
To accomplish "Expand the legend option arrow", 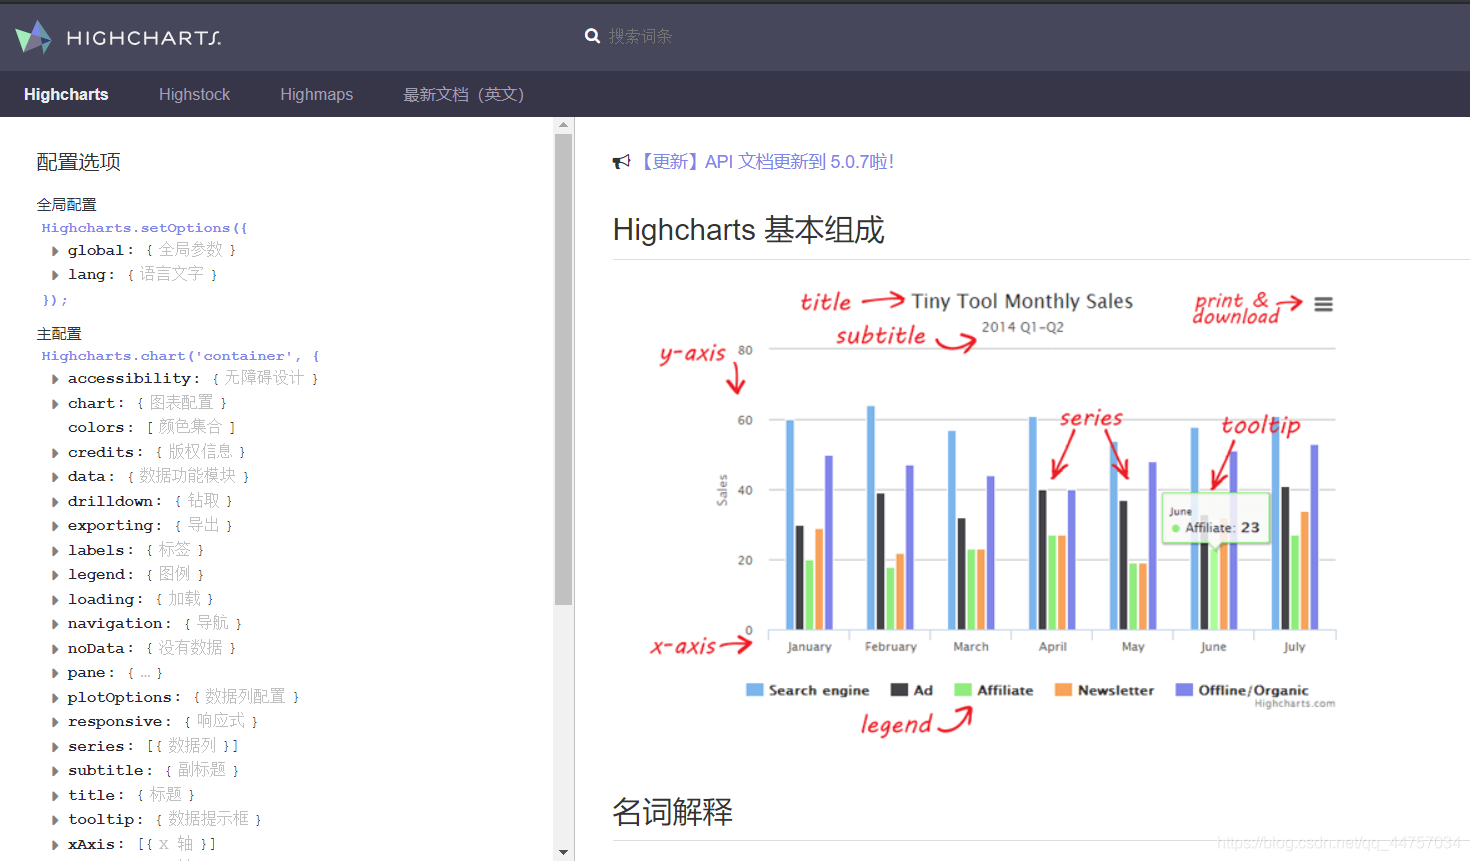I will coord(55,575).
